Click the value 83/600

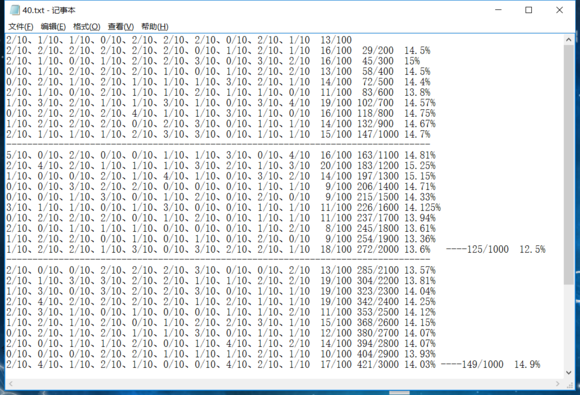coord(378,92)
